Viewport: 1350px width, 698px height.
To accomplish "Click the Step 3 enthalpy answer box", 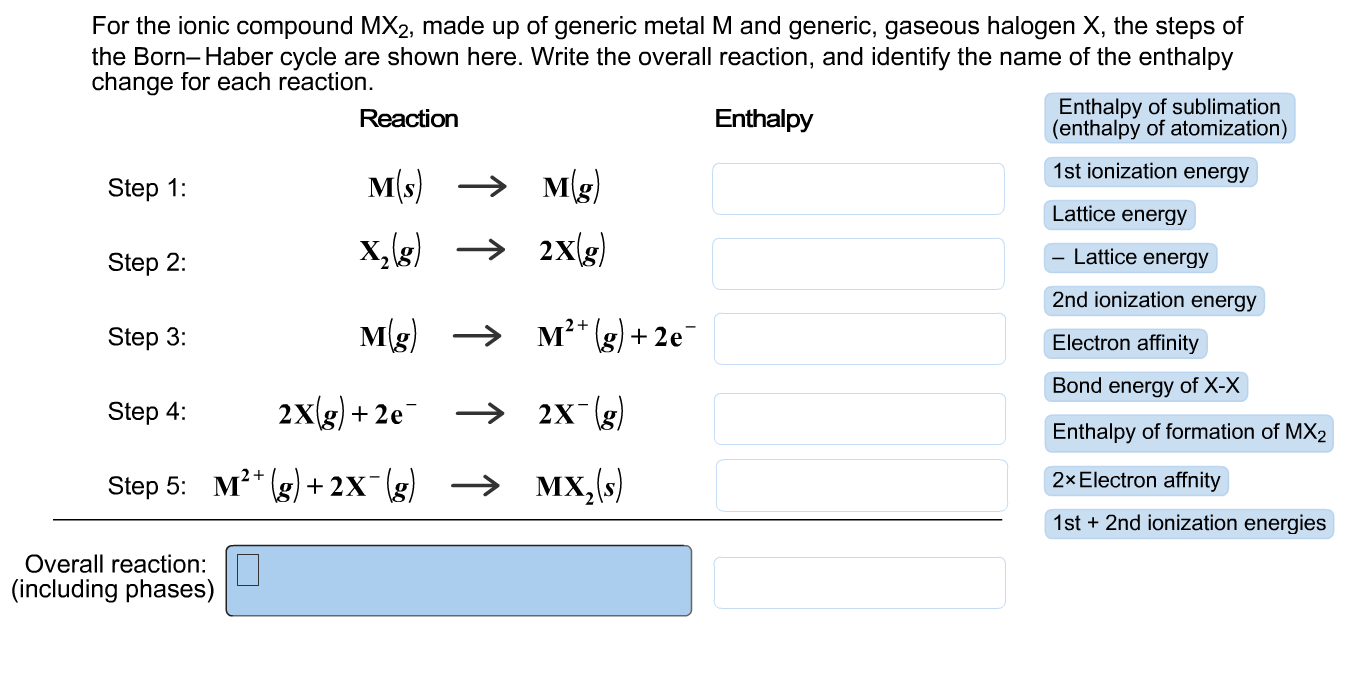I will point(858,338).
